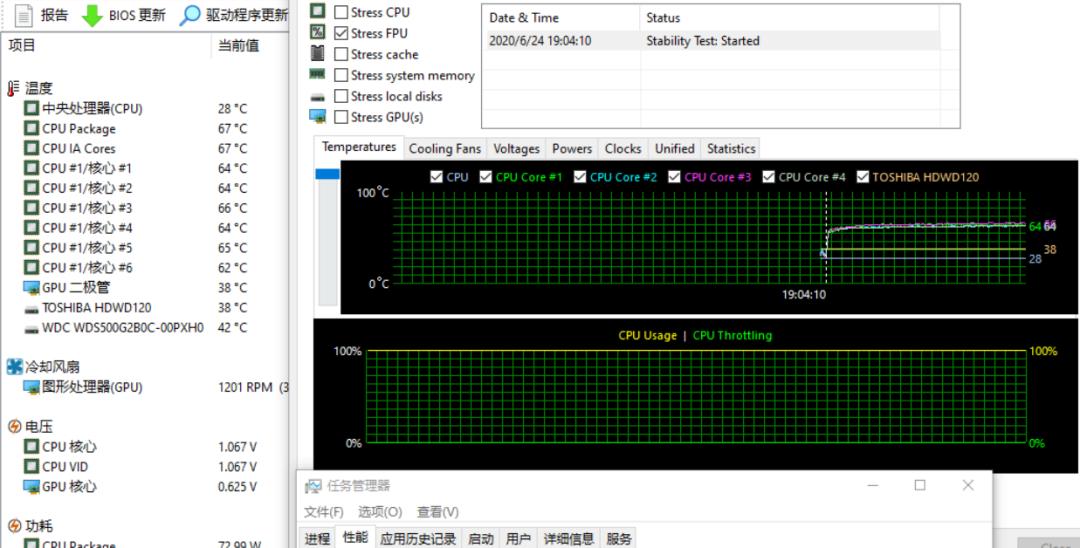Open the Clocks tab
The width and height of the screenshot is (1080, 548).
pos(623,149)
